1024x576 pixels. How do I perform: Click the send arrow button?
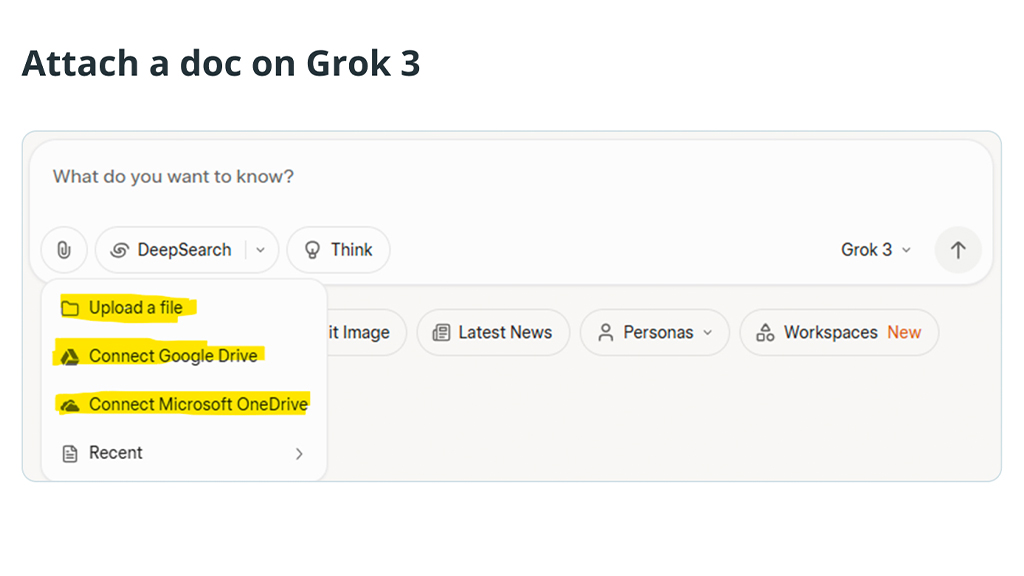pyautogui.click(x=957, y=249)
